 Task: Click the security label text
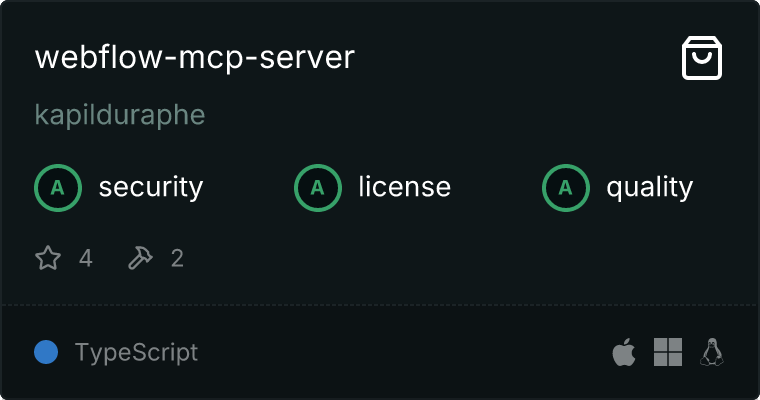pos(150,187)
